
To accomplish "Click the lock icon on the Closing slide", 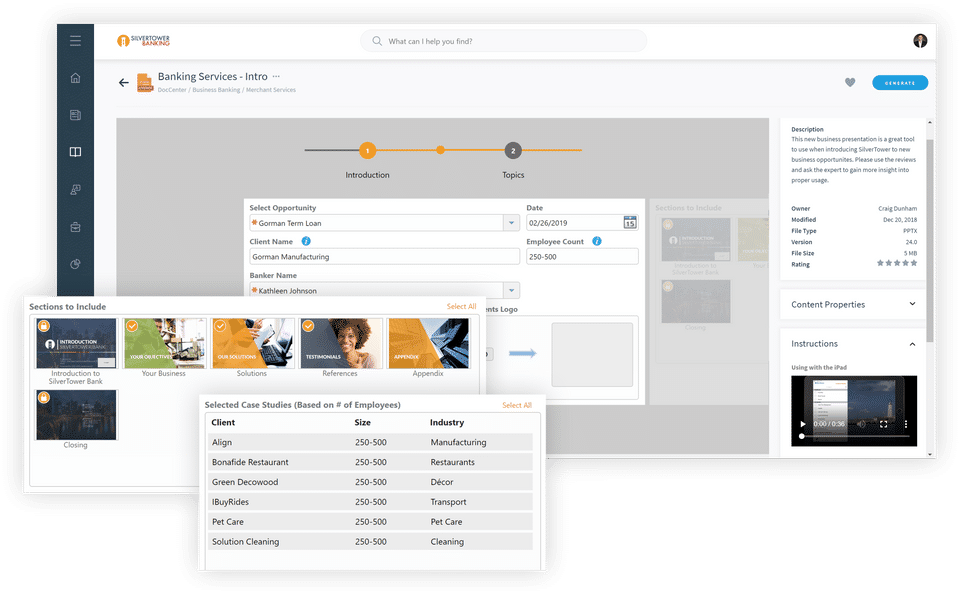I will (x=44, y=398).
